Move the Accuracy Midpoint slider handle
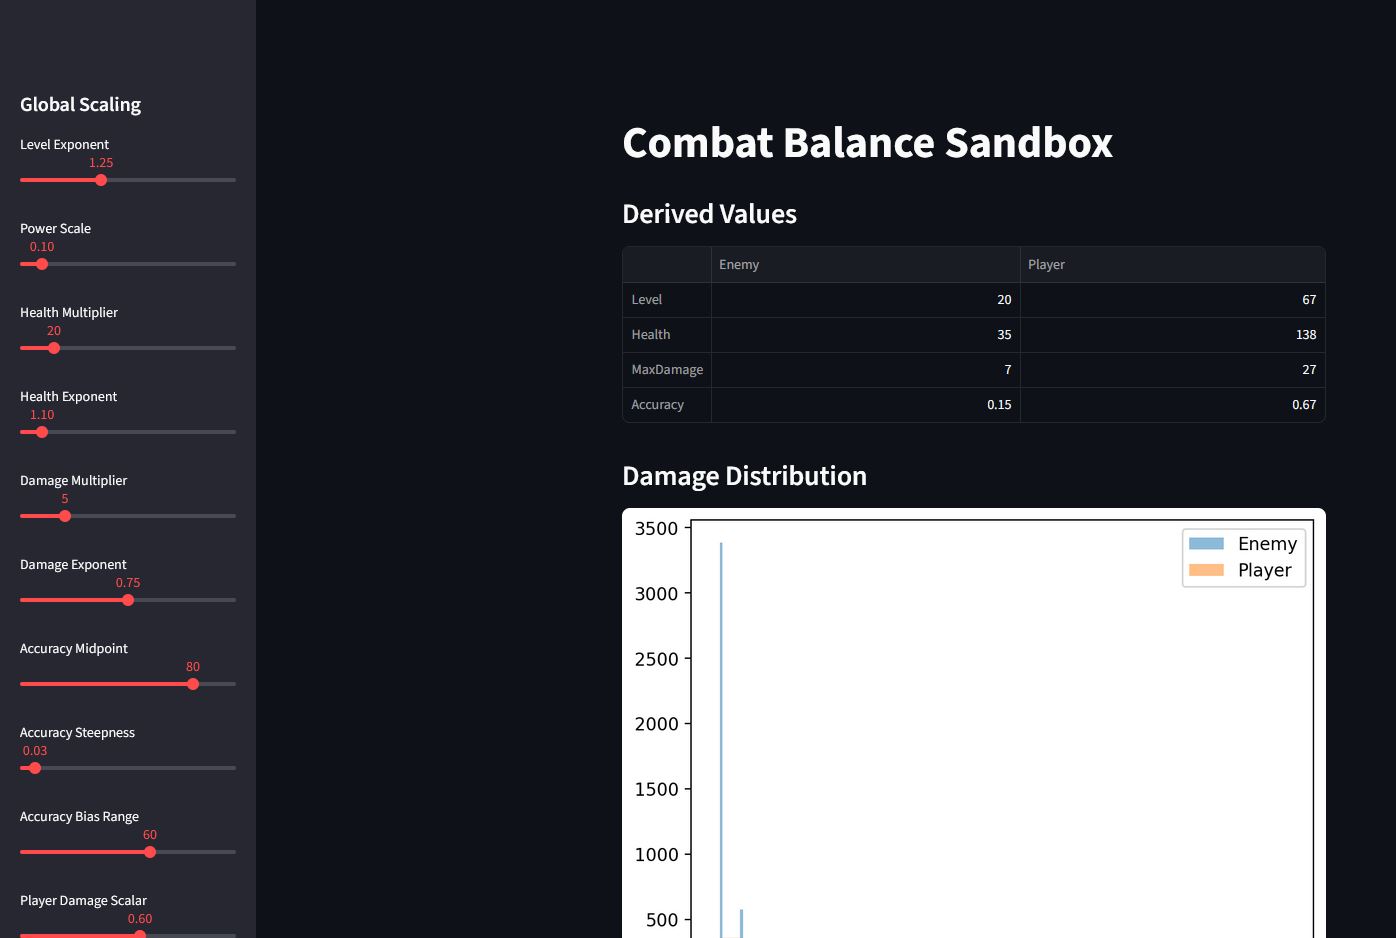The image size is (1396, 938). [193, 684]
